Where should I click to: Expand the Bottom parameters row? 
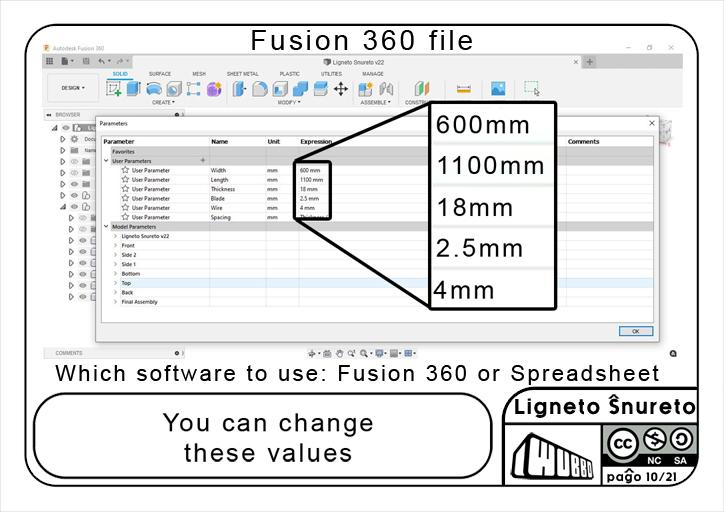(x=115, y=273)
